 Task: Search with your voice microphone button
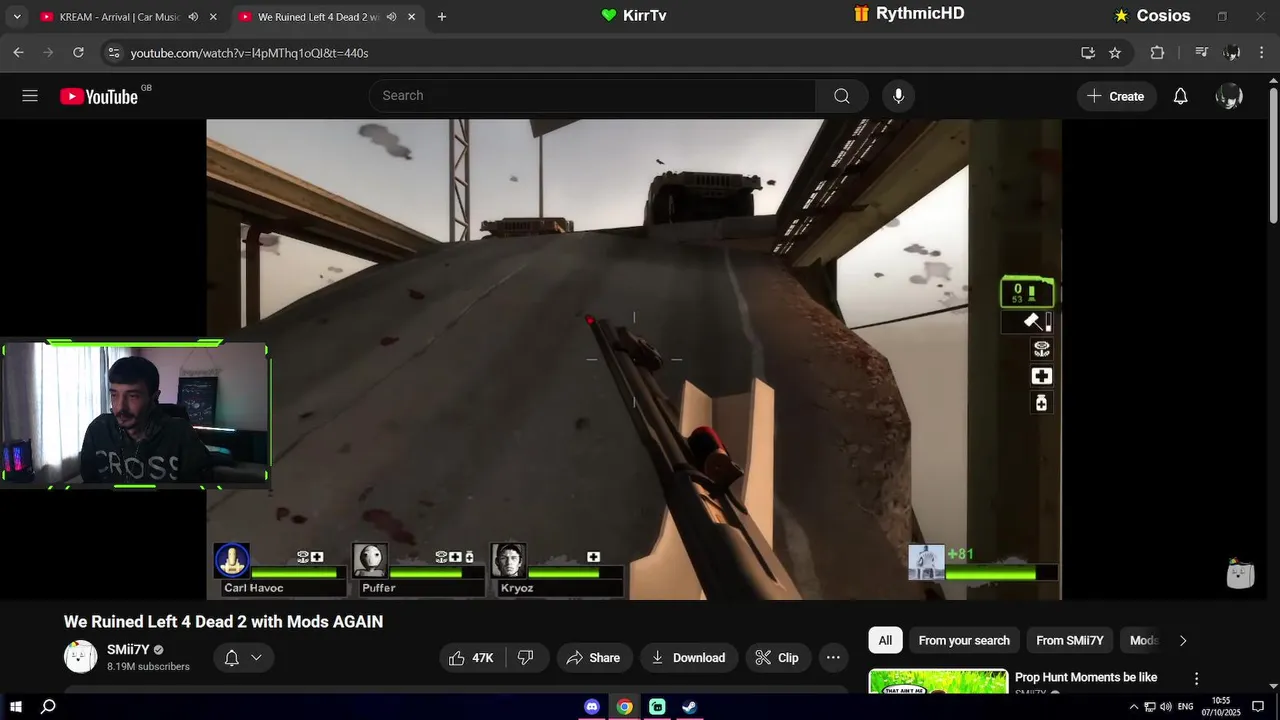(x=898, y=96)
